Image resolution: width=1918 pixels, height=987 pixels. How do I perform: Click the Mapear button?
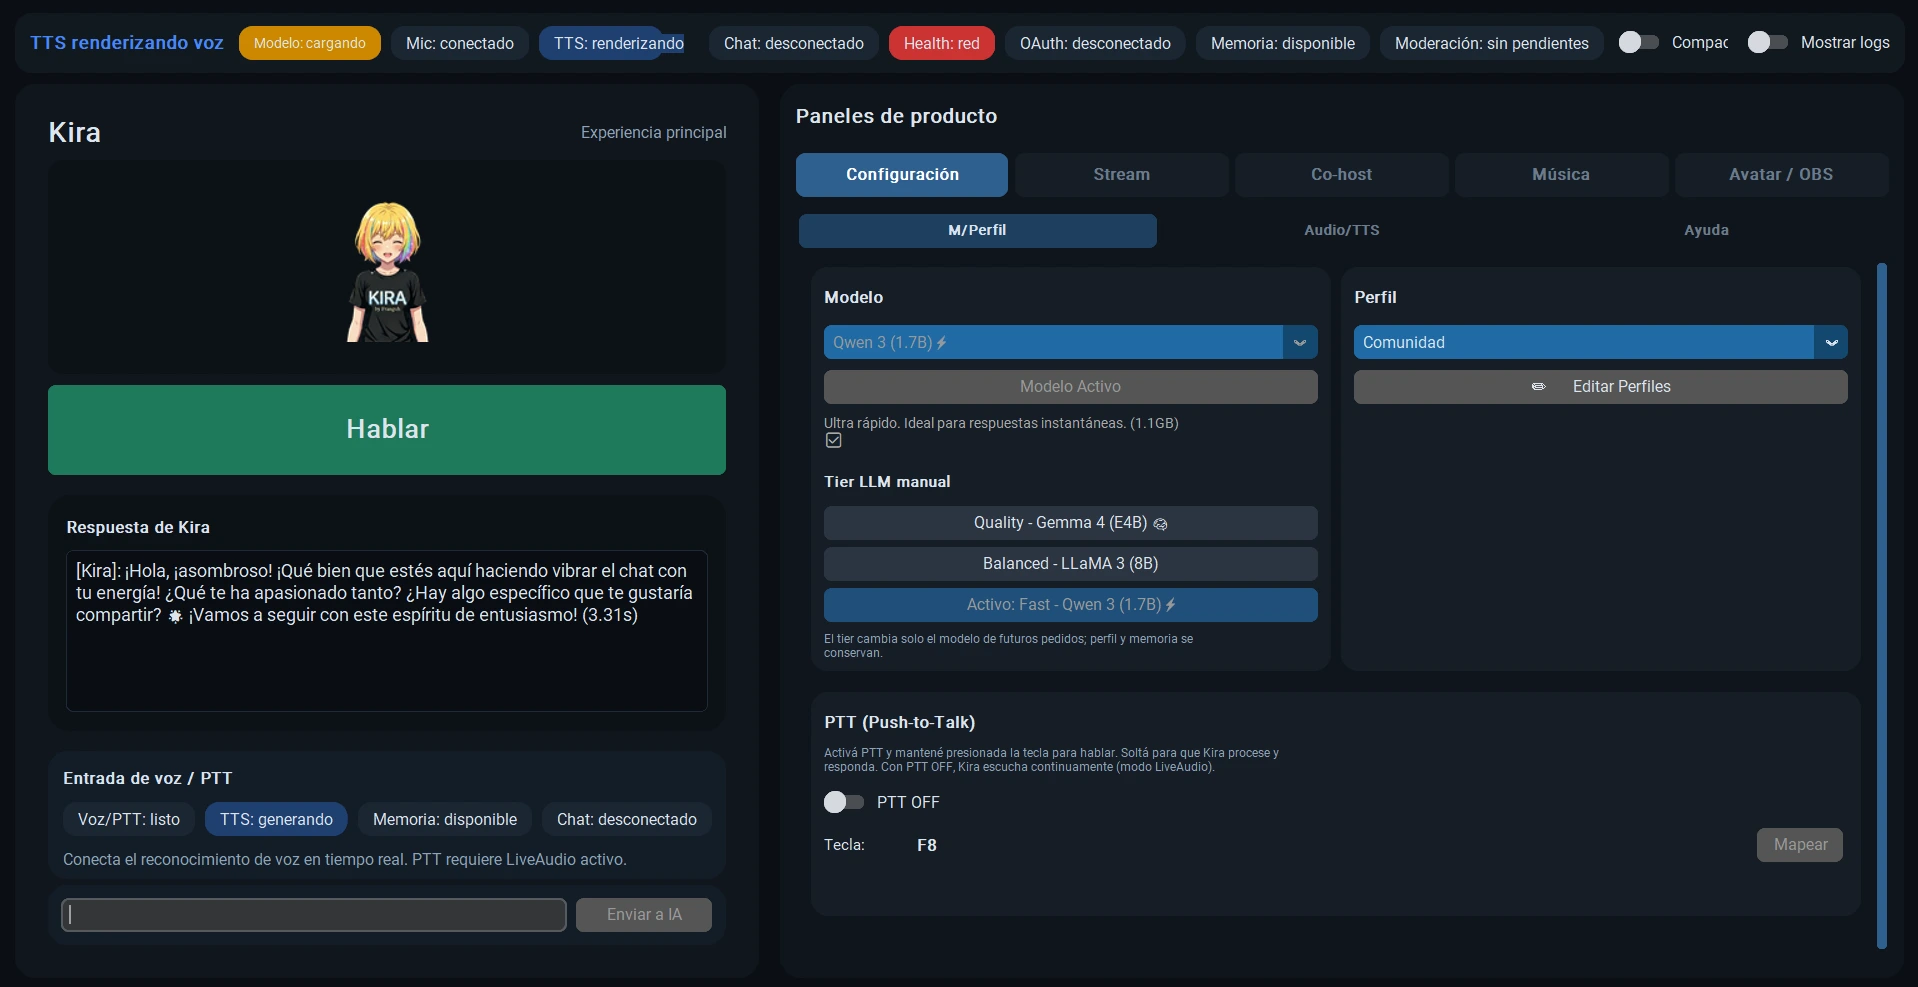(x=1800, y=845)
